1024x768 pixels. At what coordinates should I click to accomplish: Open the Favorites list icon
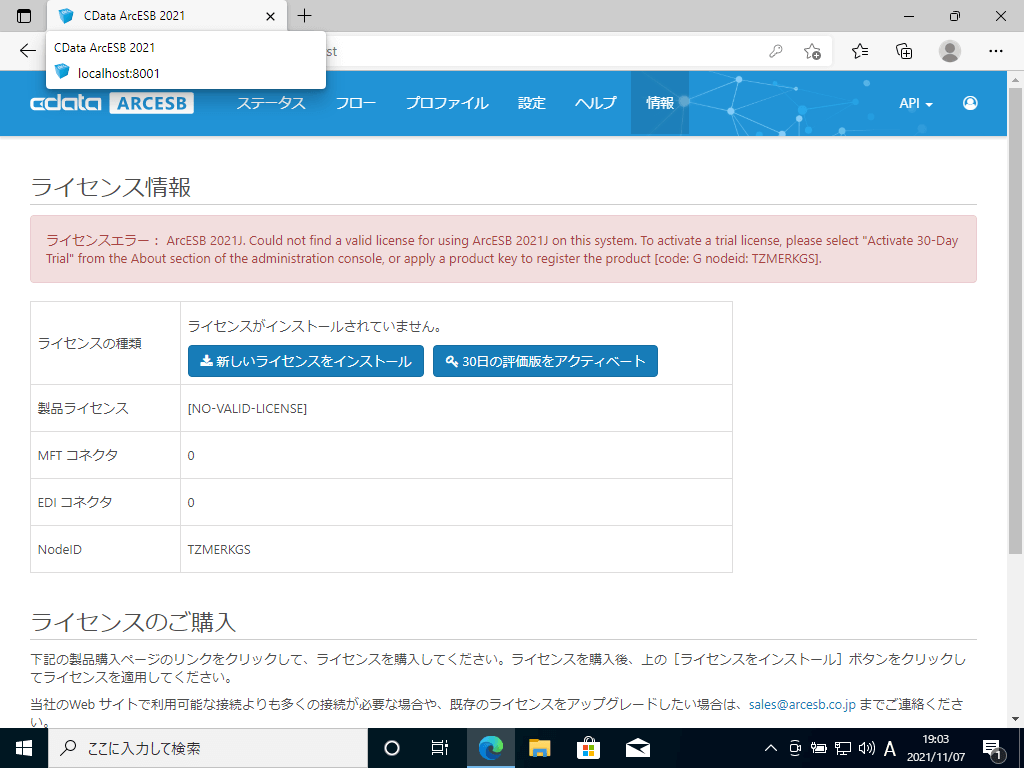pyautogui.click(x=860, y=51)
